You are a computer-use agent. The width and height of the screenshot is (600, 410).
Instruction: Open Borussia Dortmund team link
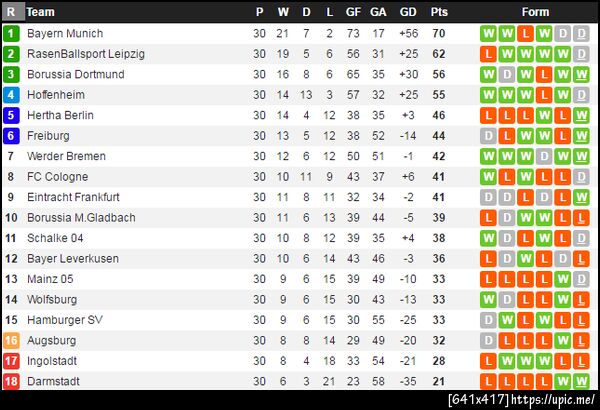(76, 74)
